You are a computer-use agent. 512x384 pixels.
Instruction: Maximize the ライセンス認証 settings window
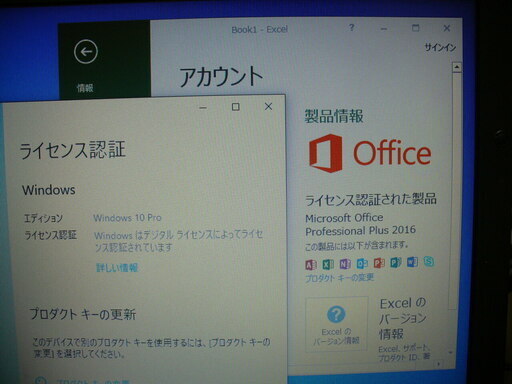point(236,107)
